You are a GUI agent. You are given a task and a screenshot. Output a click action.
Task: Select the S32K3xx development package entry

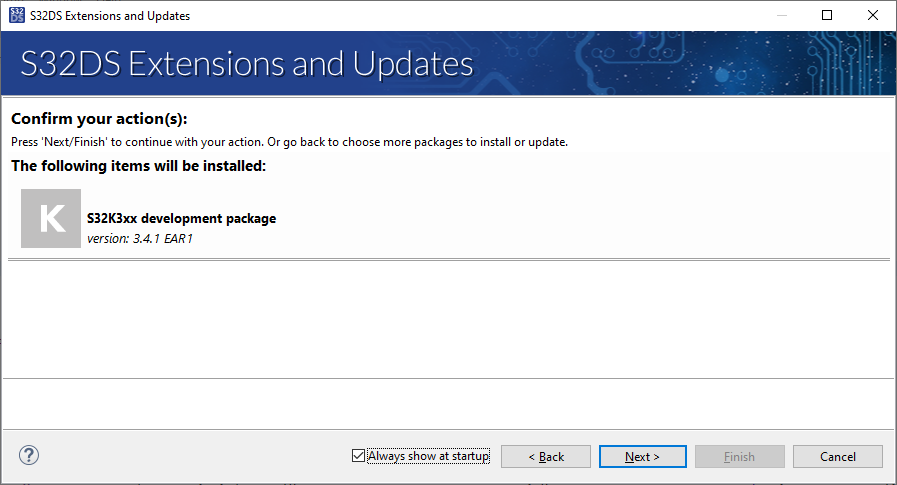tap(181, 218)
